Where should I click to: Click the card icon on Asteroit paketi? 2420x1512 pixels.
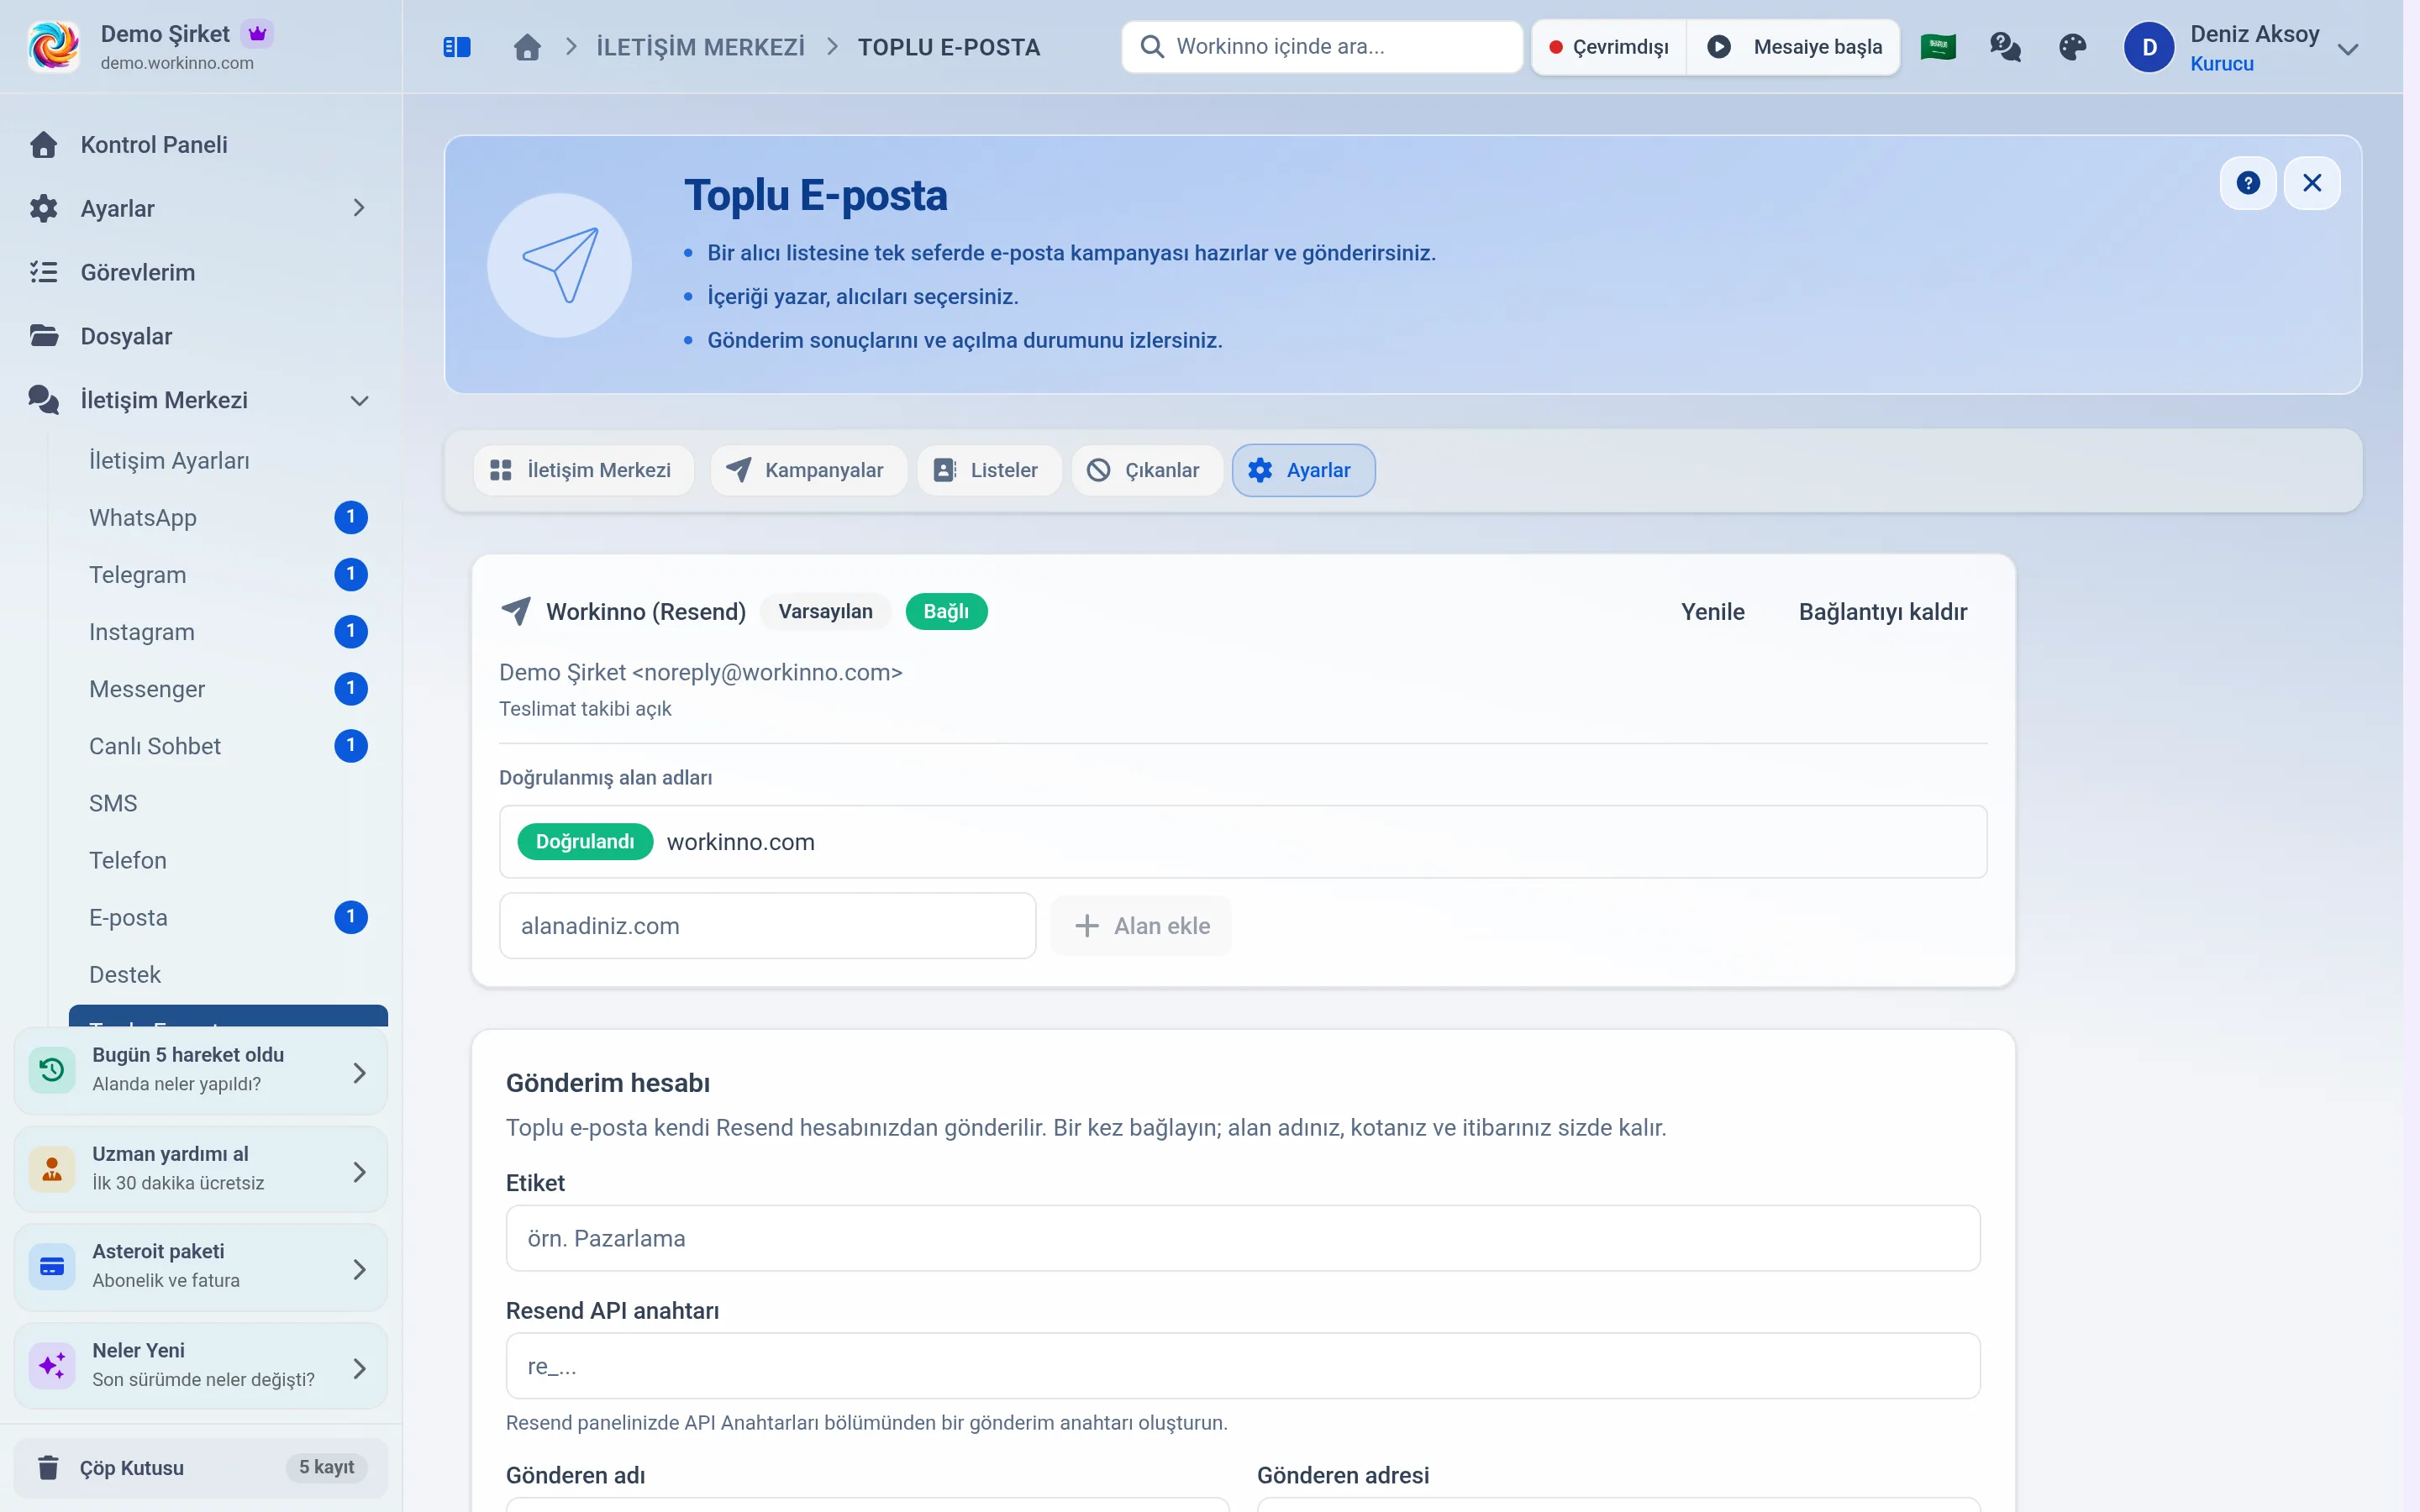(52, 1267)
